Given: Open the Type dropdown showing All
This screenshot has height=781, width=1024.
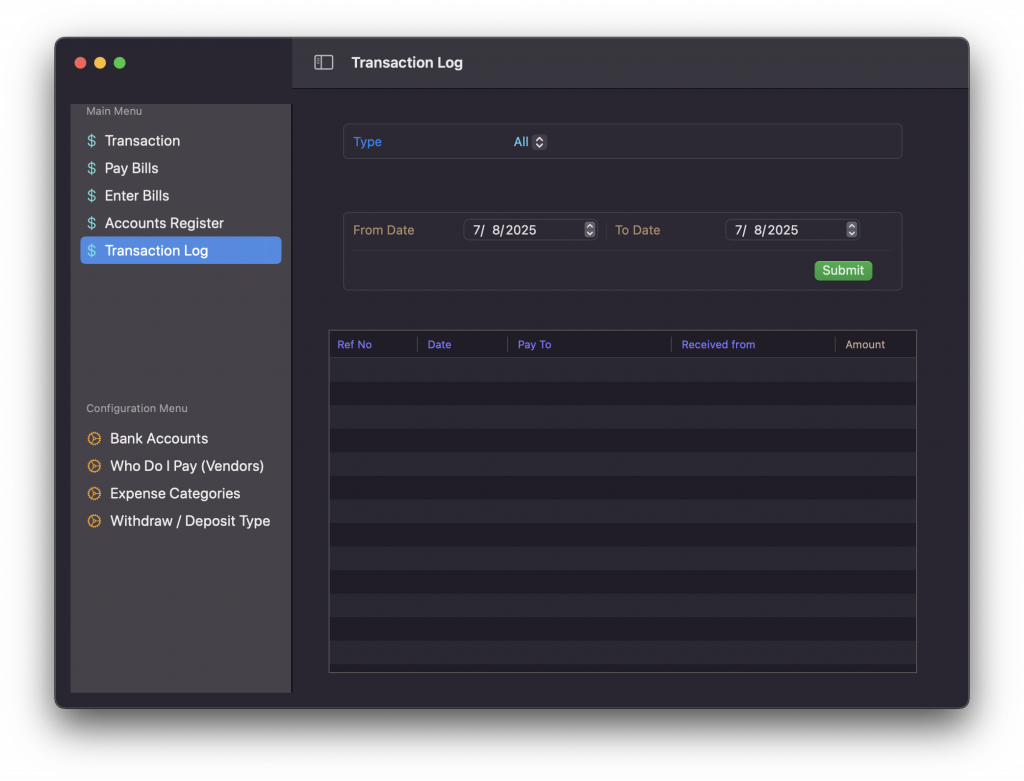Looking at the screenshot, I should pyautogui.click(x=530, y=142).
